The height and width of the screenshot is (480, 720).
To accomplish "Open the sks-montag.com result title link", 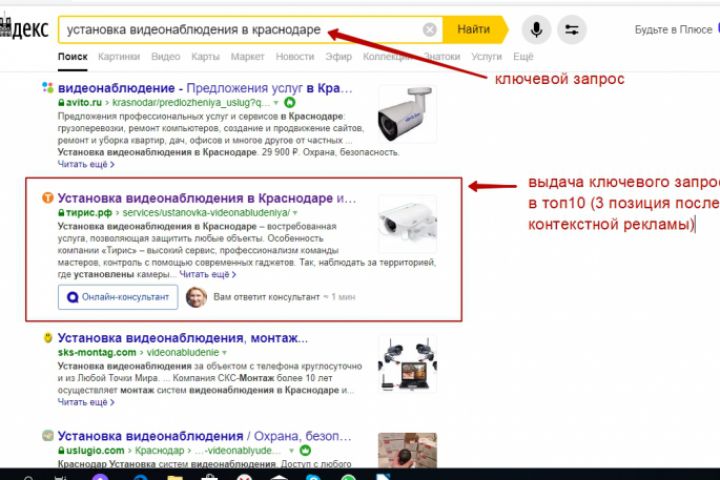I will point(183,338).
